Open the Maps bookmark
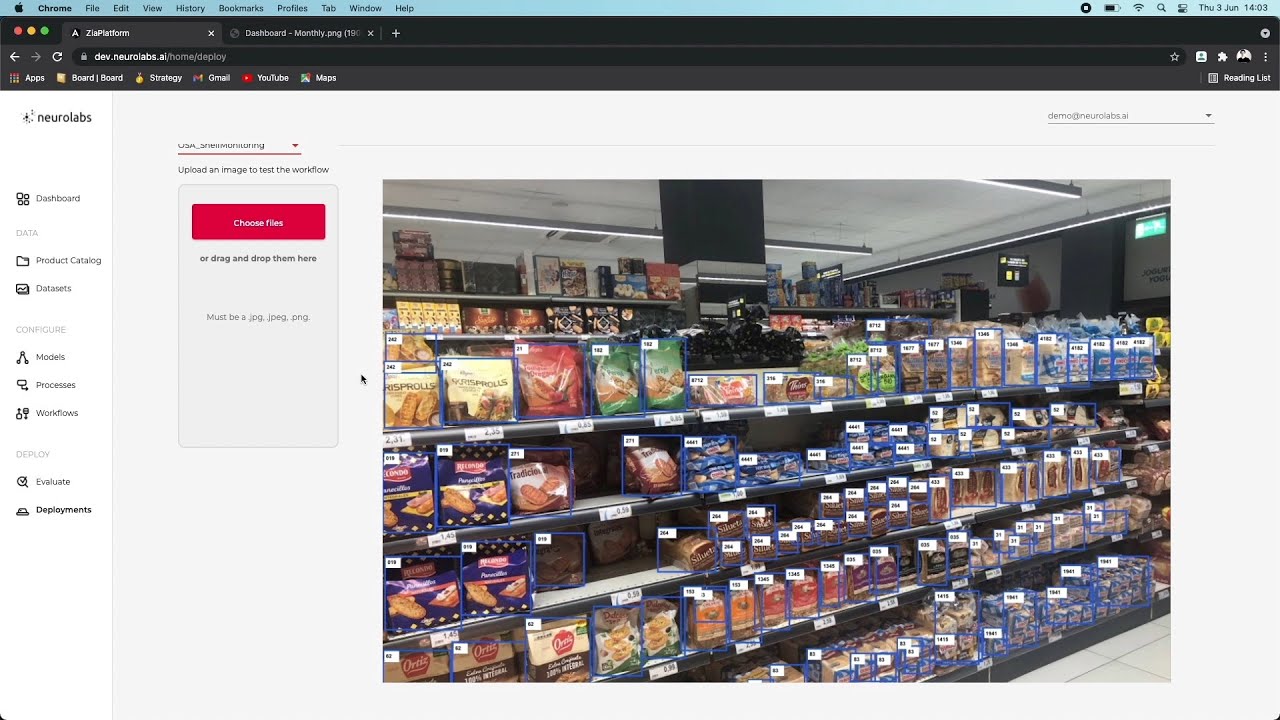This screenshot has height=720, width=1280. [x=318, y=78]
